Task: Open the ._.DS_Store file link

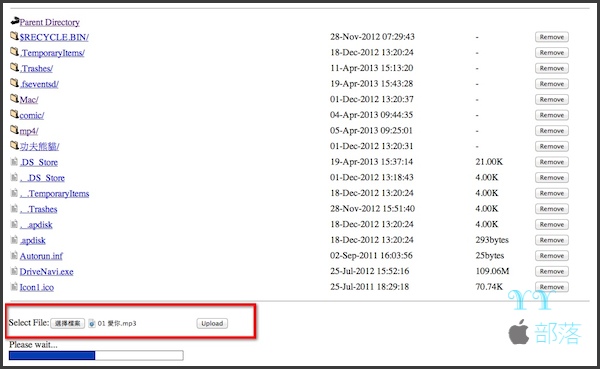Action: pyautogui.click(x=42, y=178)
